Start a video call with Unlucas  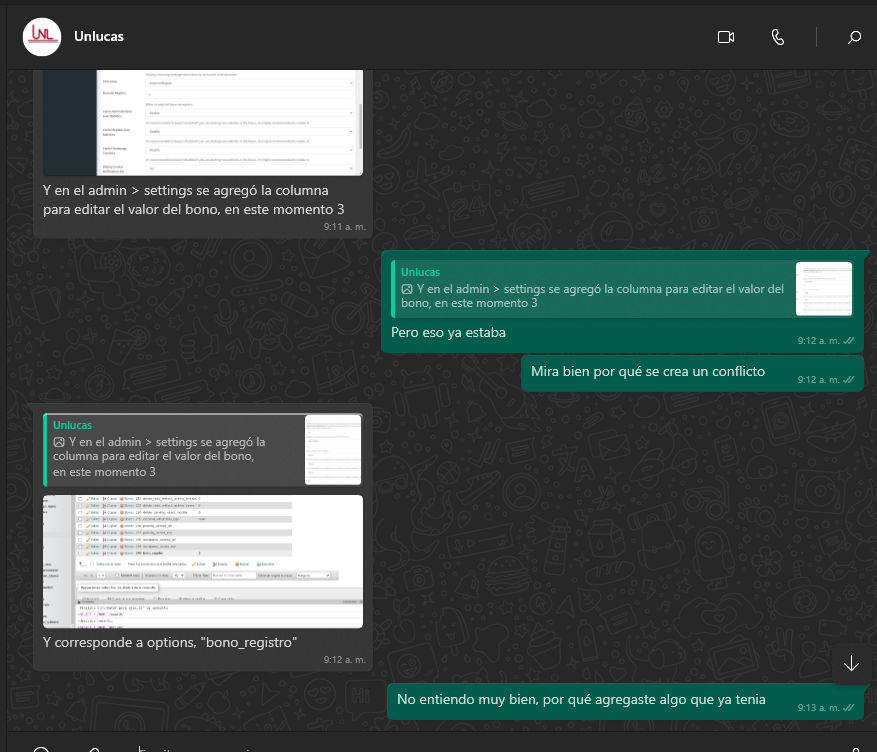[725, 37]
